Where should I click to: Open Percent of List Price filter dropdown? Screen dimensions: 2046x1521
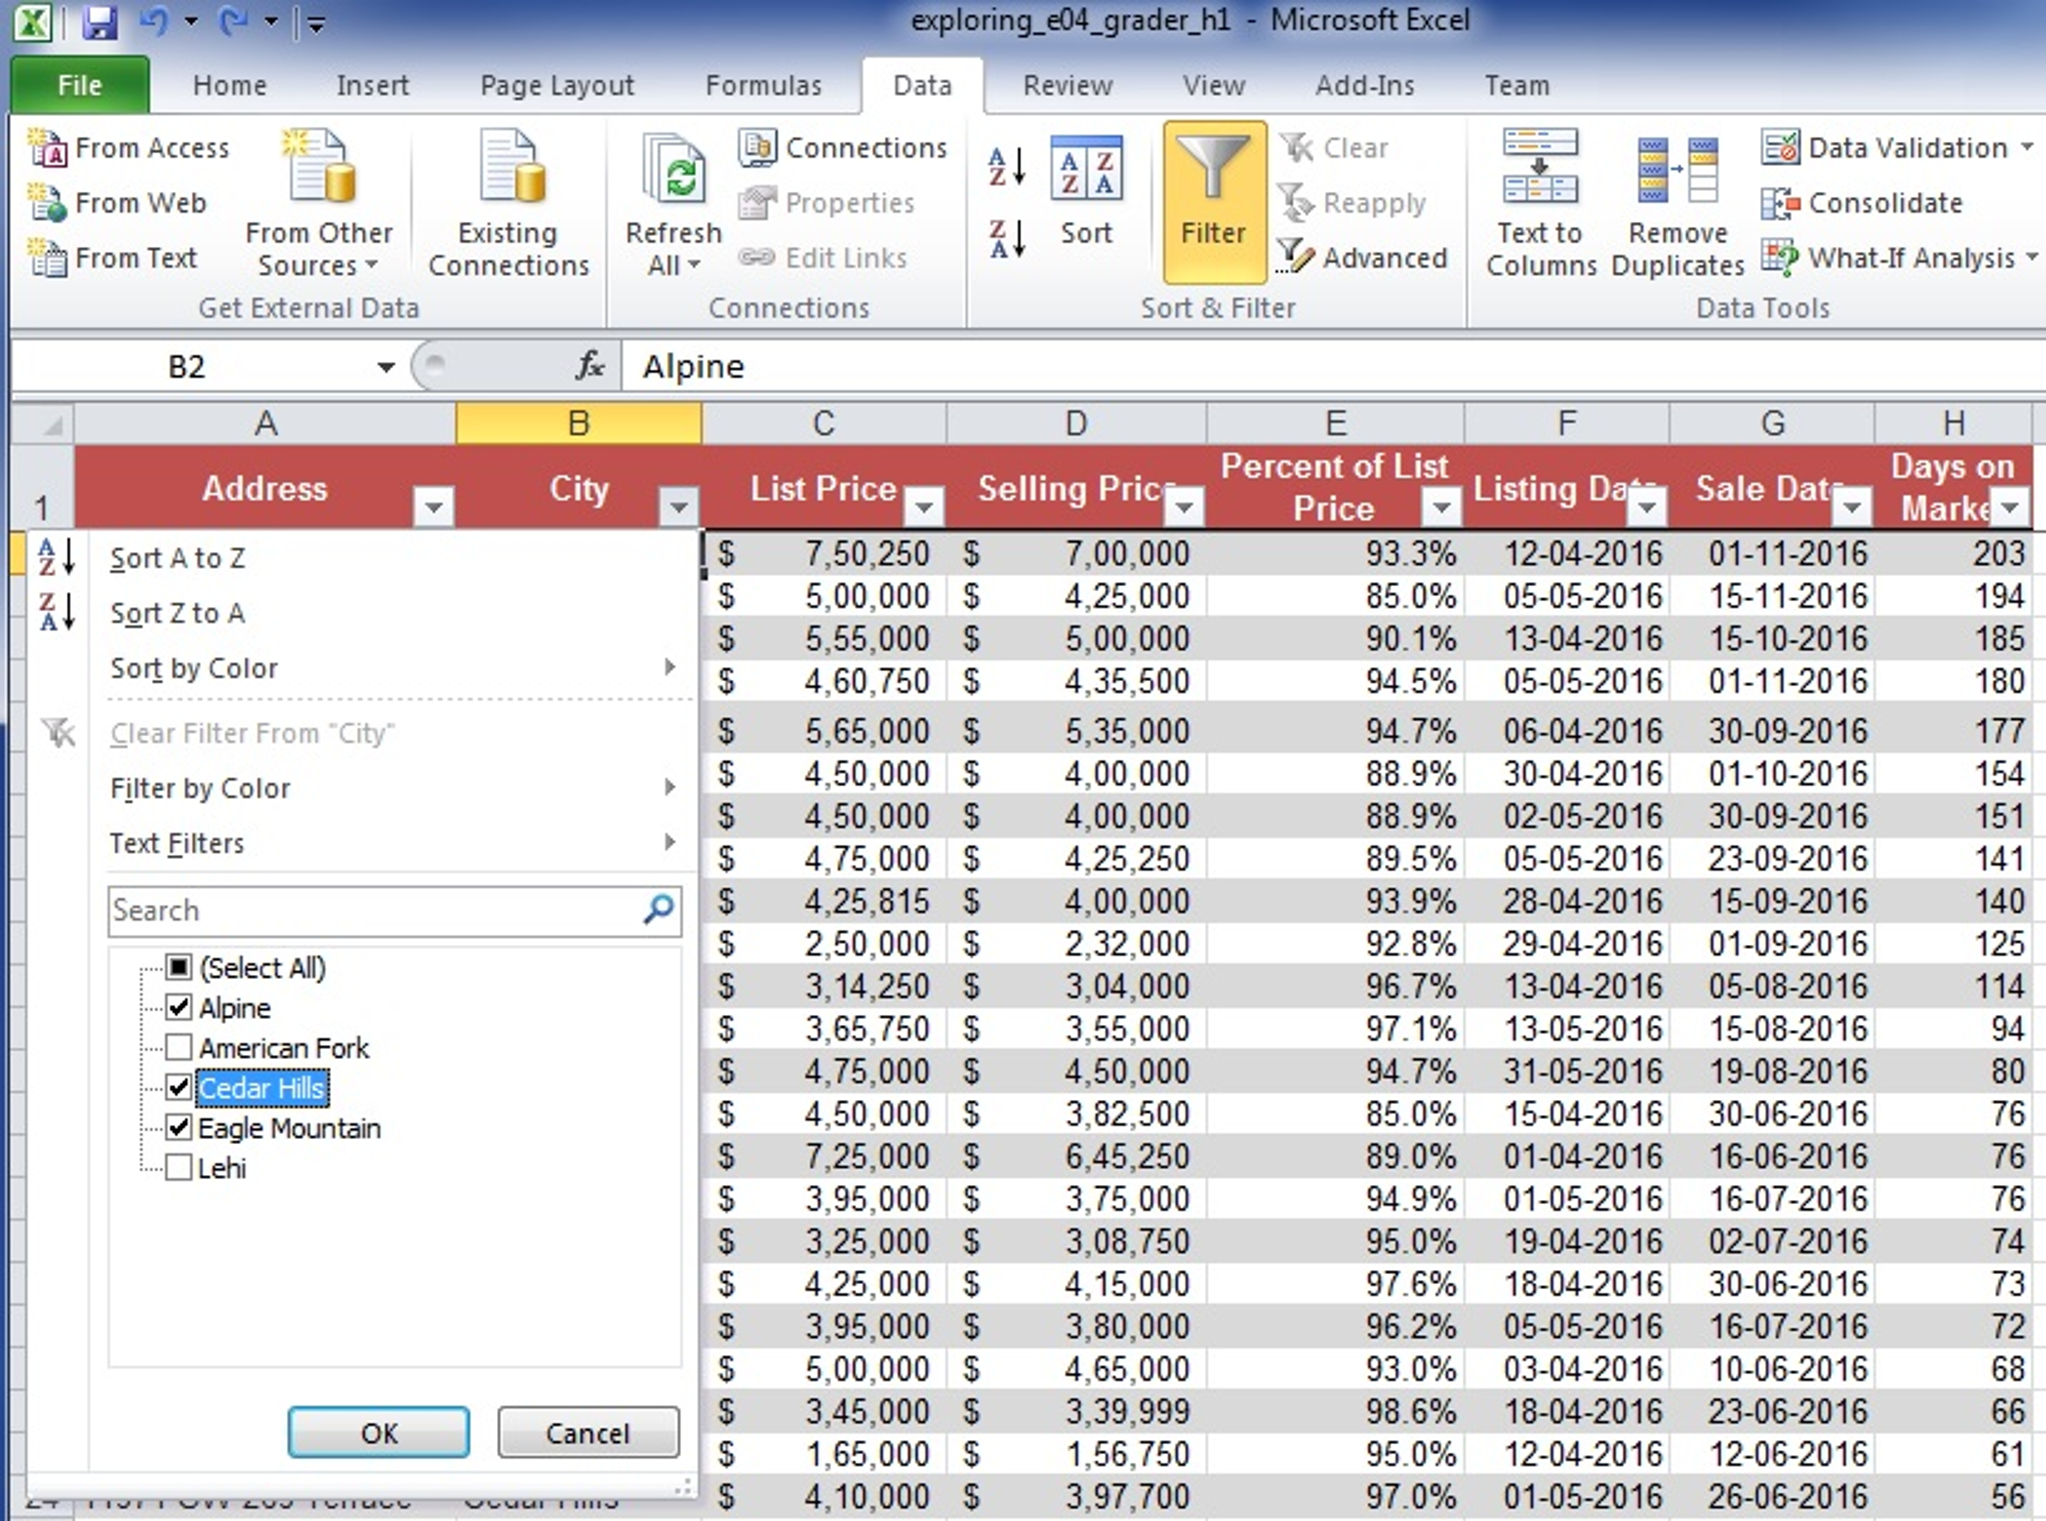(1442, 507)
